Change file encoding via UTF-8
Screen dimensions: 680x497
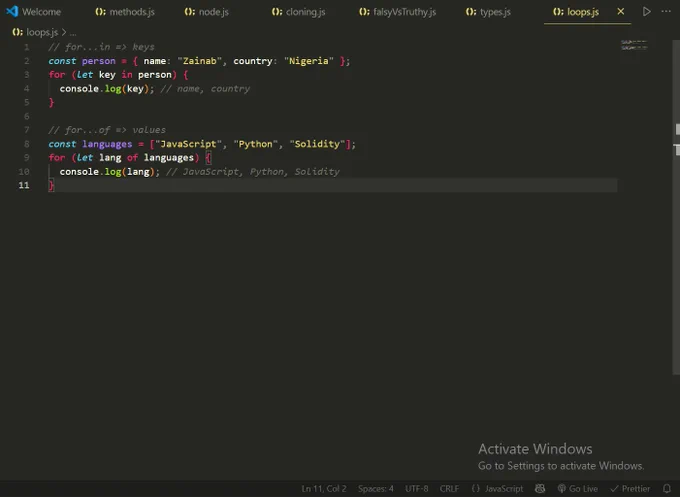tap(416, 489)
